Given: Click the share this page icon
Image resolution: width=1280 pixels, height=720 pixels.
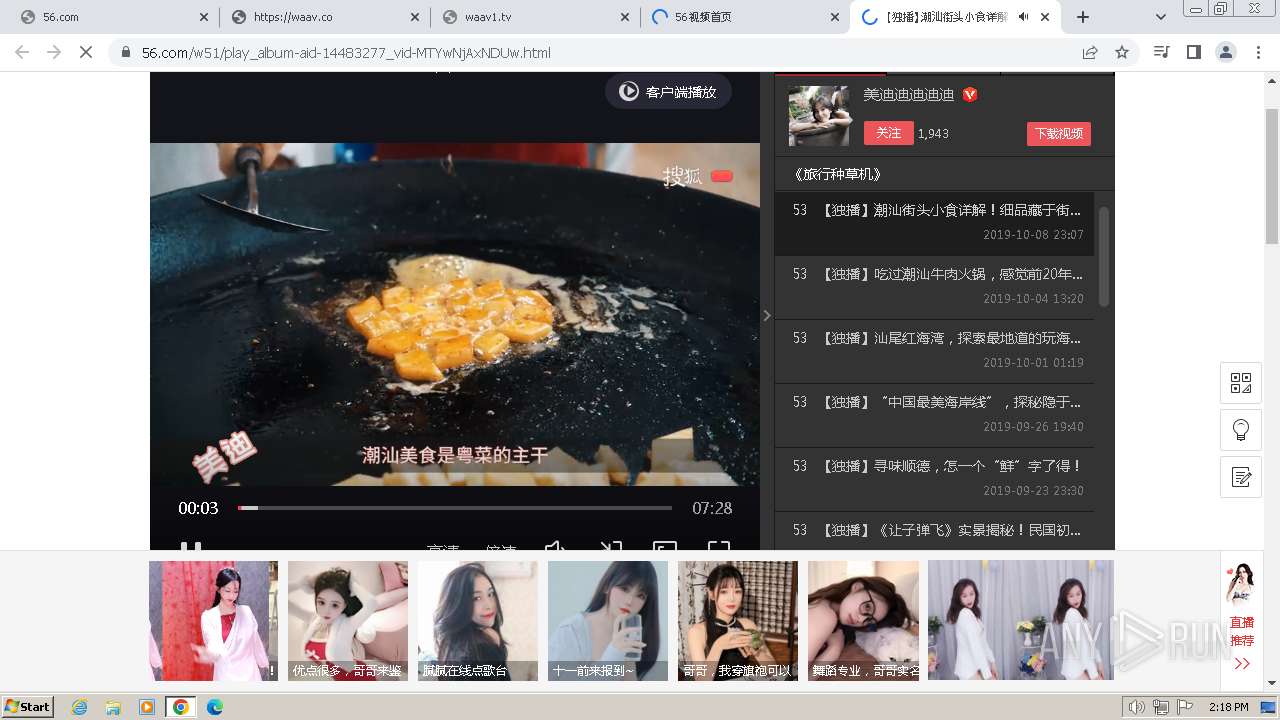Looking at the screenshot, I should [x=1090, y=52].
